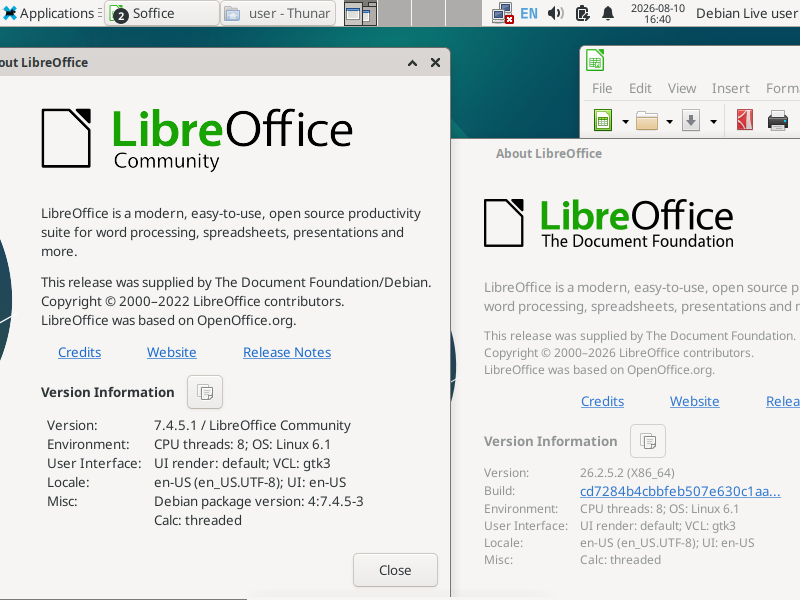Open the power manager battery icon
This screenshot has height=600, width=800.
pyautogui.click(x=582, y=13)
